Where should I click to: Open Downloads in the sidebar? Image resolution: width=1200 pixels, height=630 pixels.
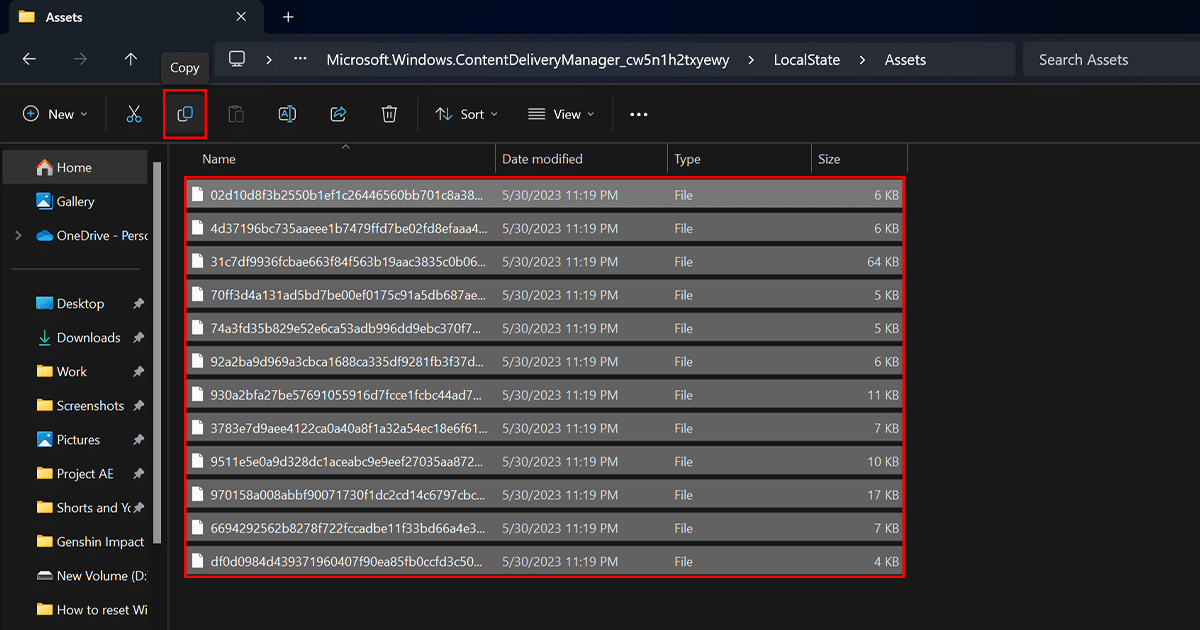pyautogui.click(x=88, y=338)
